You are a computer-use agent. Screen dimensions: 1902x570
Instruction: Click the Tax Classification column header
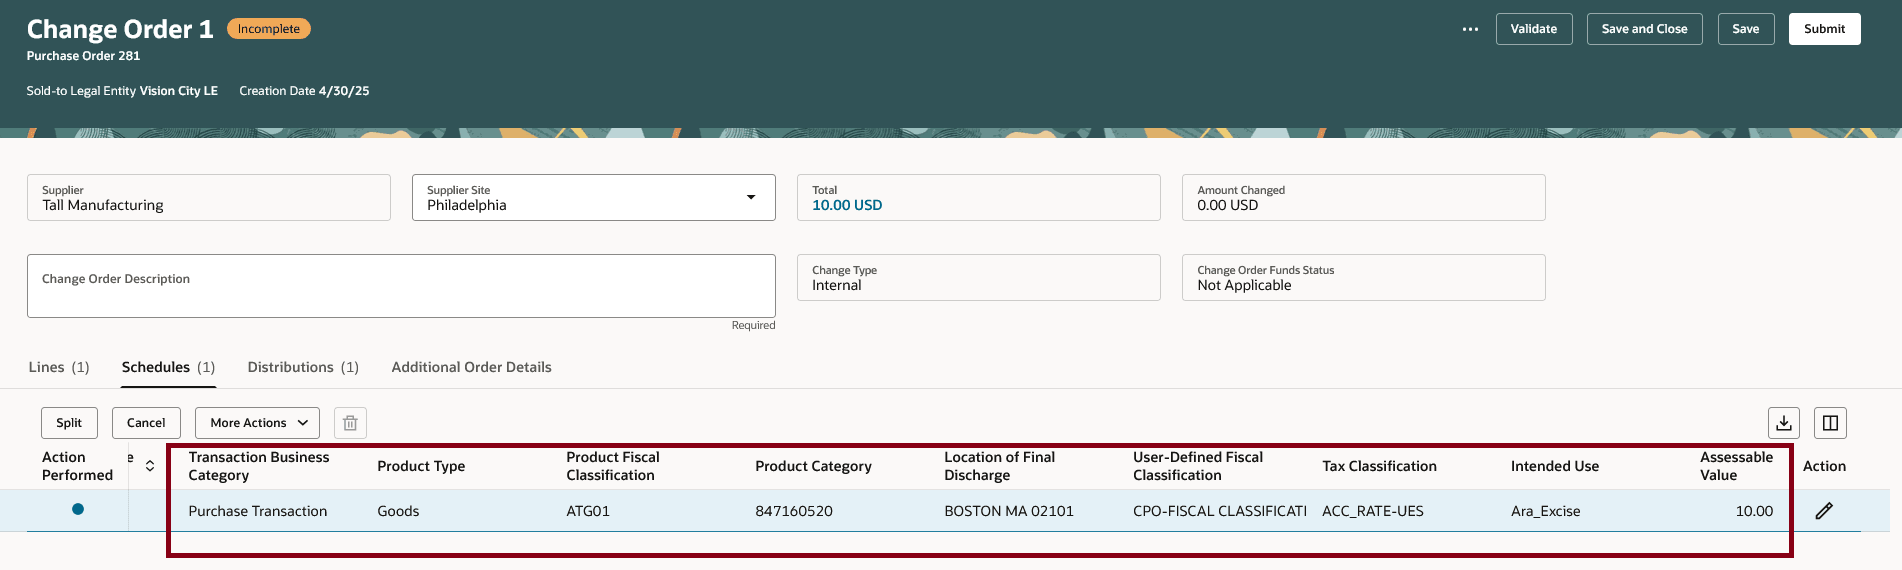tap(1379, 466)
